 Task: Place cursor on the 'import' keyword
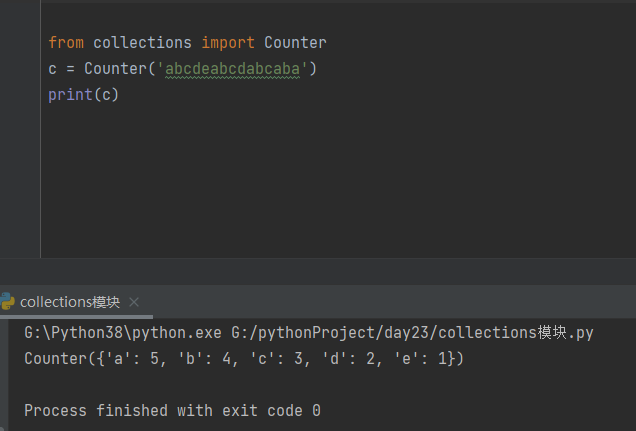(228, 43)
